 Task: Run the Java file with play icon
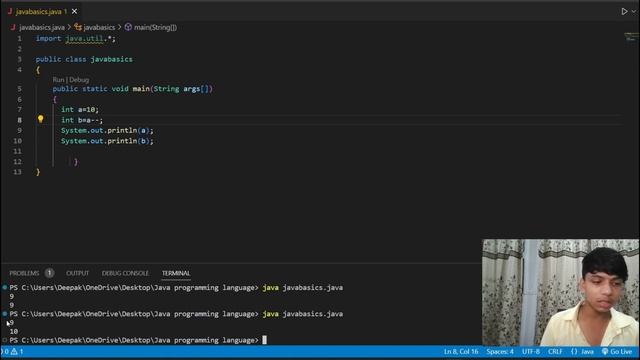tap(624, 11)
